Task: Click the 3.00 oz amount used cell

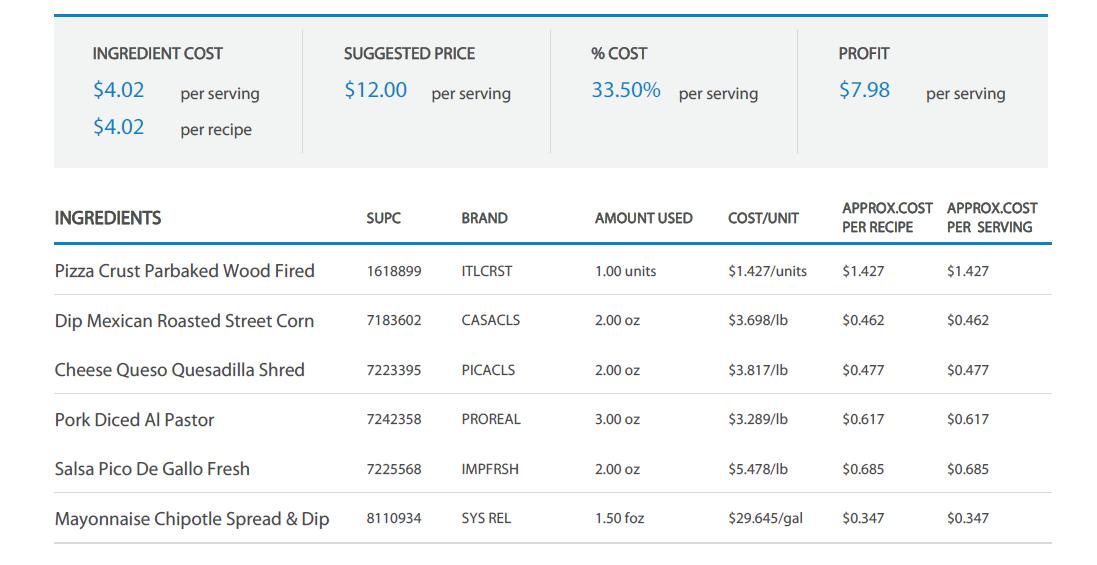Action: (x=617, y=420)
